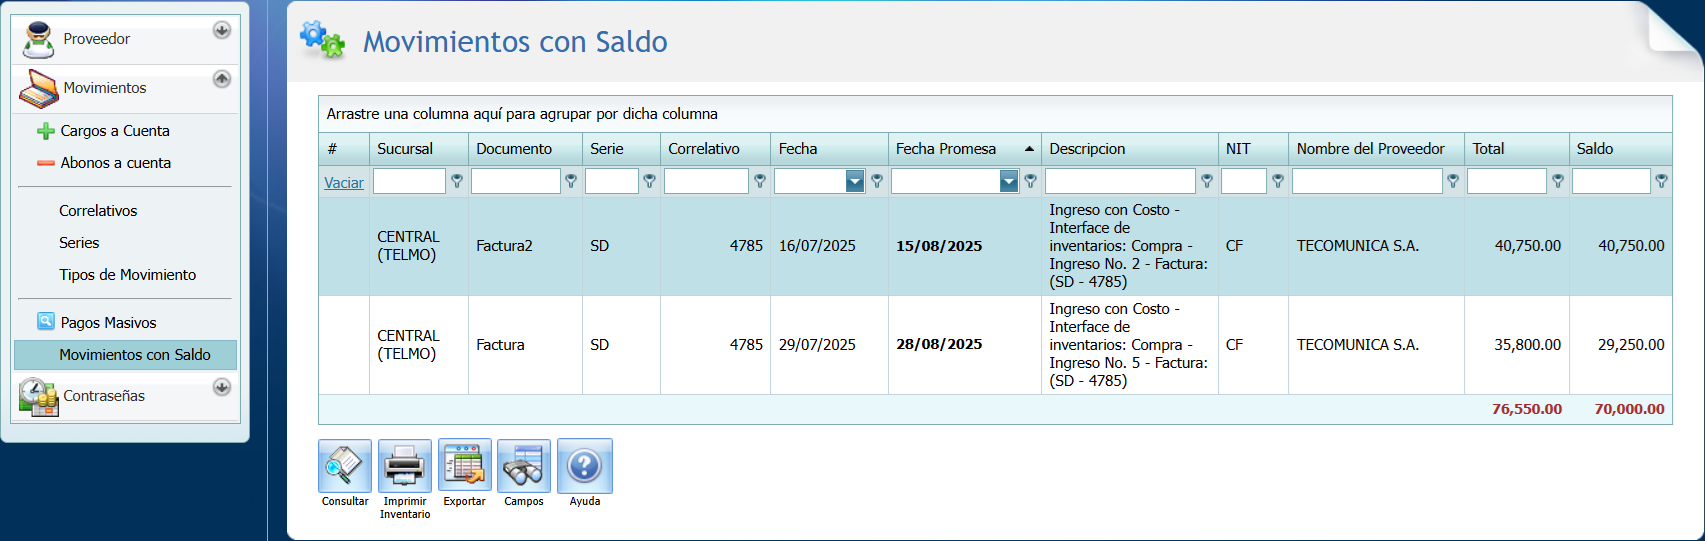1705x541 pixels.
Task: Click the gears icon beside the page title
Action: pos(323,40)
